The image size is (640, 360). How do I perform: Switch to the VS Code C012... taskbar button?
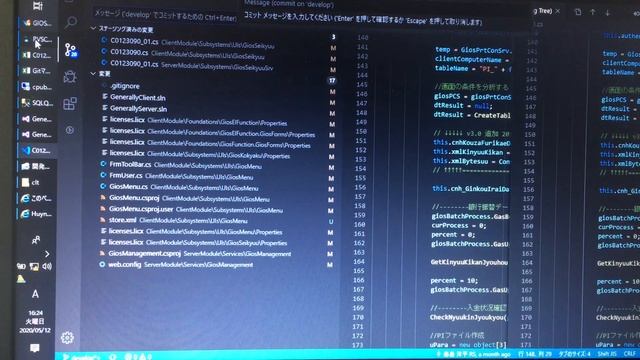click(38, 151)
